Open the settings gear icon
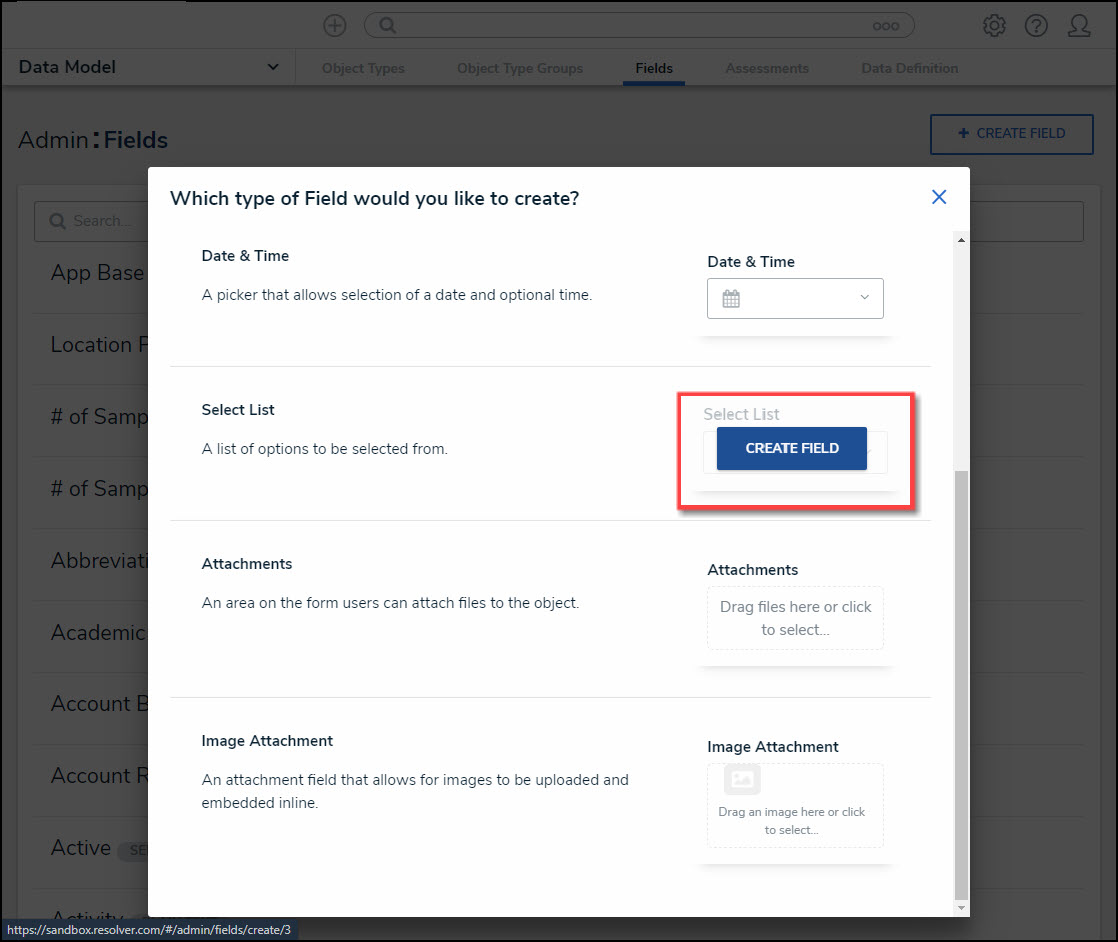Viewport: 1118px width, 942px height. point(994,26)
